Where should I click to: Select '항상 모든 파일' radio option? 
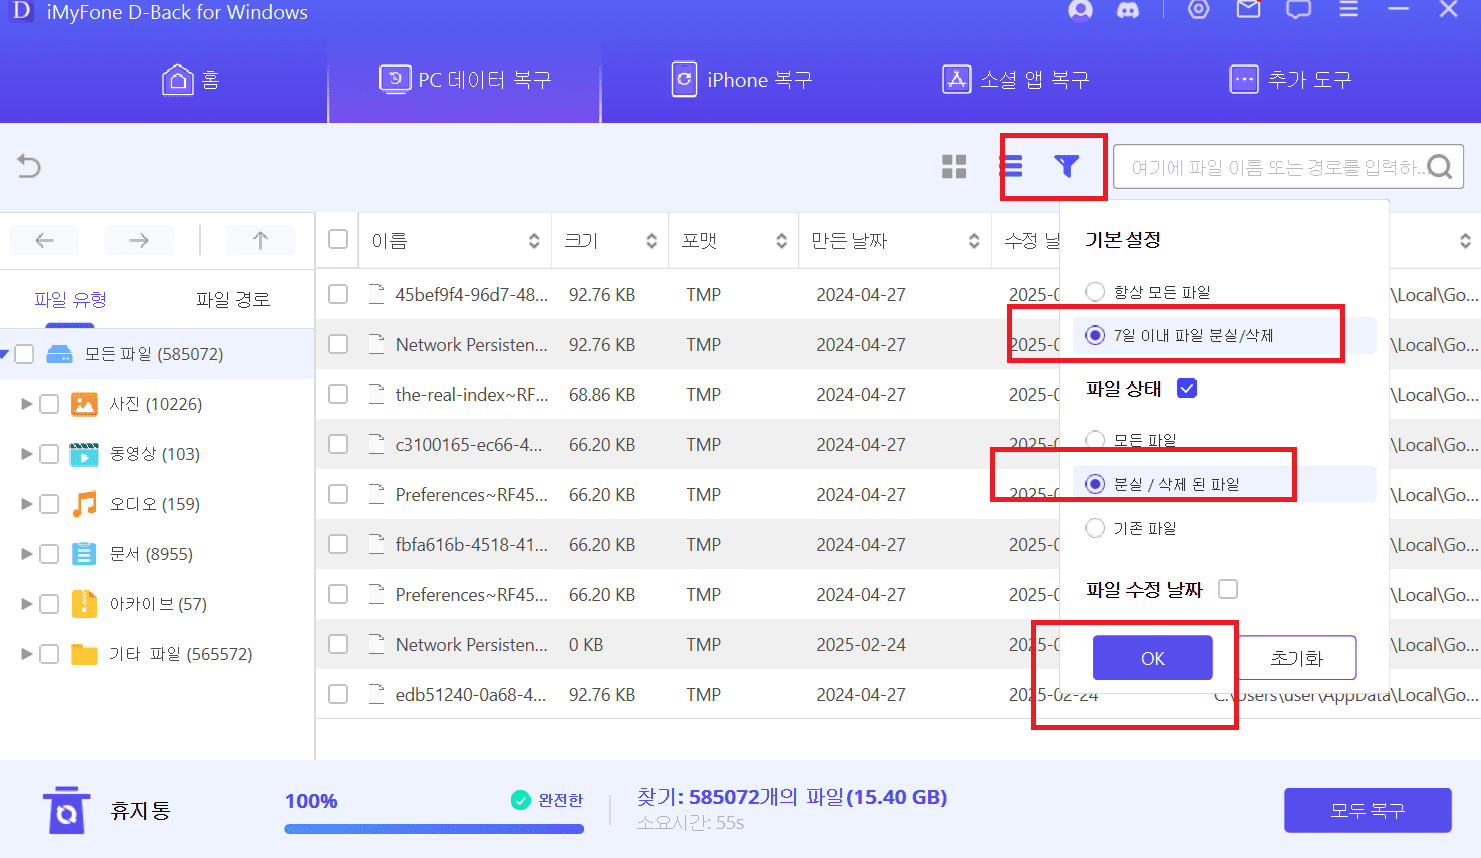pyautogui.click(x=1096, y=292)
